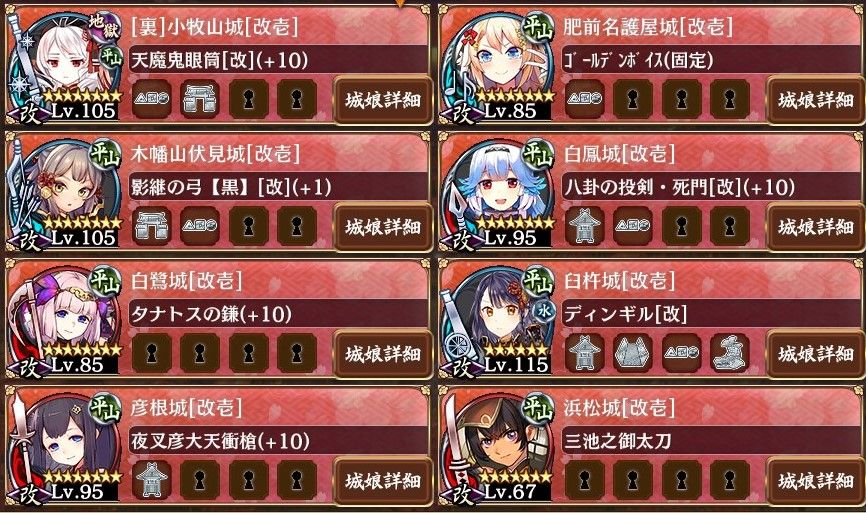Viewport: 866px width, 513px height.
Task: Select the 木幡山伏見城 character portrait
Action: (62, 193)
